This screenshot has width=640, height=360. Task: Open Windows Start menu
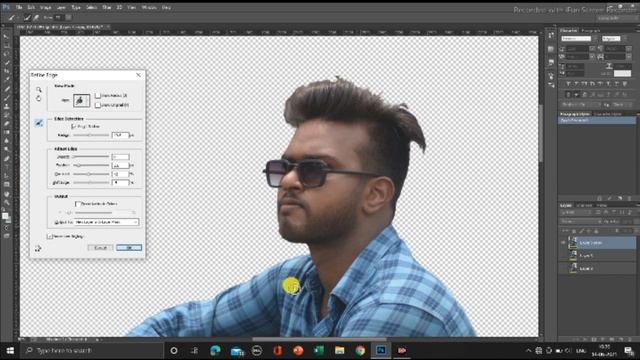[x=10, y=351]
